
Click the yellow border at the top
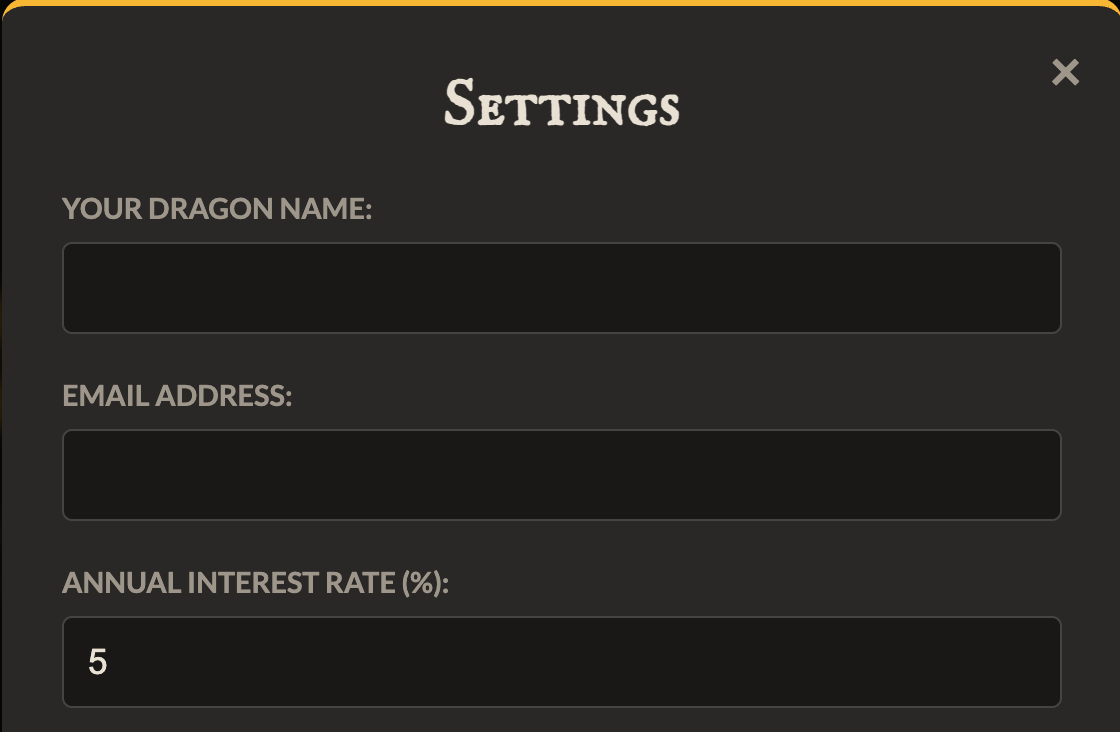pyautogui.click(x=560, y=4)
